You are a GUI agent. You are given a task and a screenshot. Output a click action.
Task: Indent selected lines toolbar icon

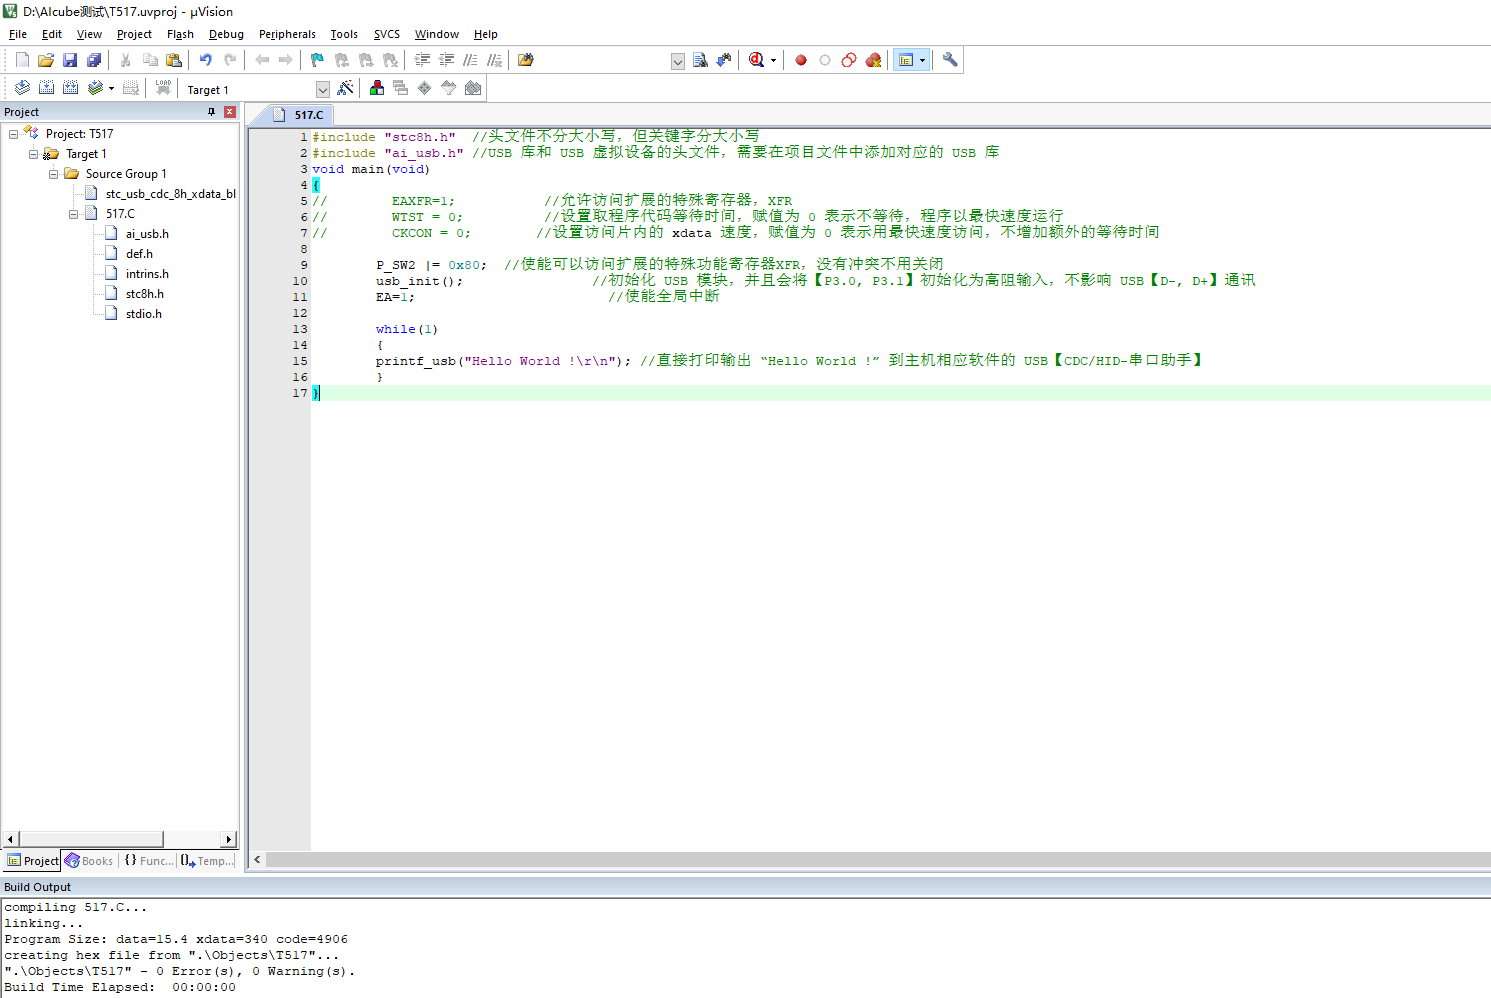point(423,60)
